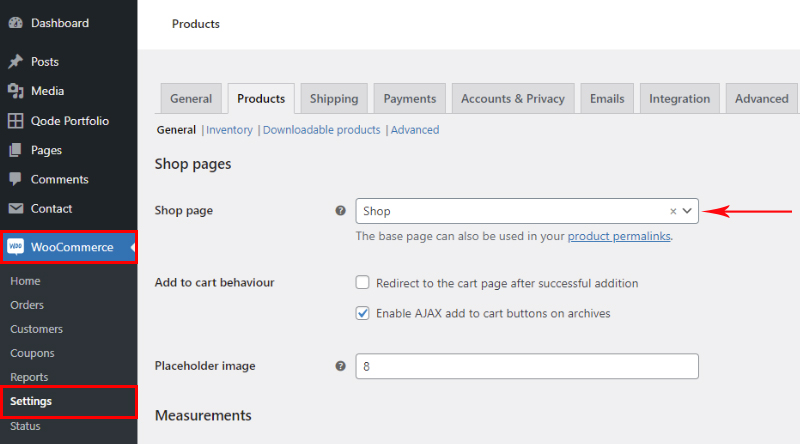Click help tooltip icon beside Shop page
This screenshot has height=444, width=800.
(x=340, y=211)
